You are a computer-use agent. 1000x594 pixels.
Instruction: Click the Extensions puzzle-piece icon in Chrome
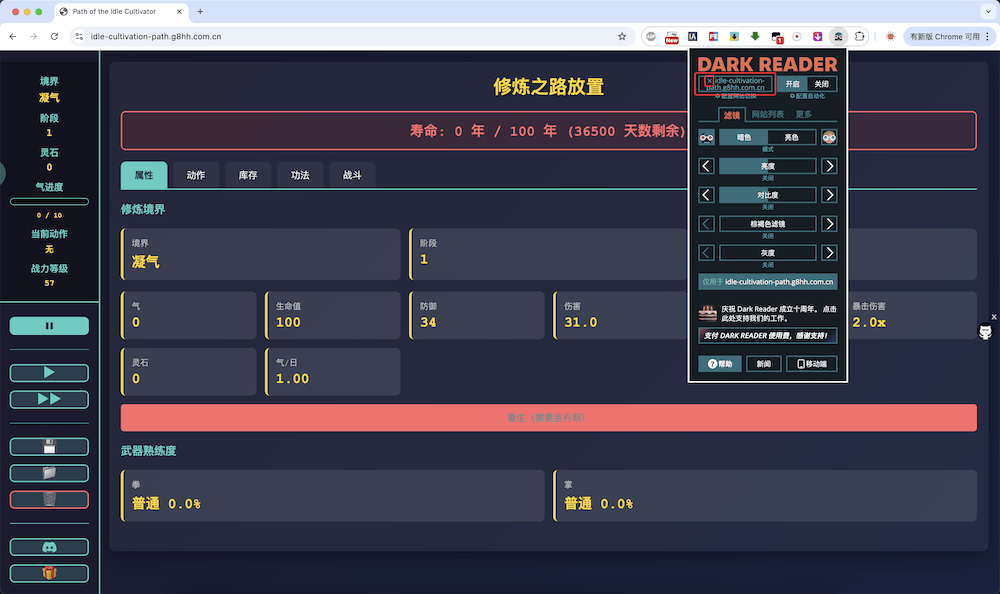tap(859, 36)
